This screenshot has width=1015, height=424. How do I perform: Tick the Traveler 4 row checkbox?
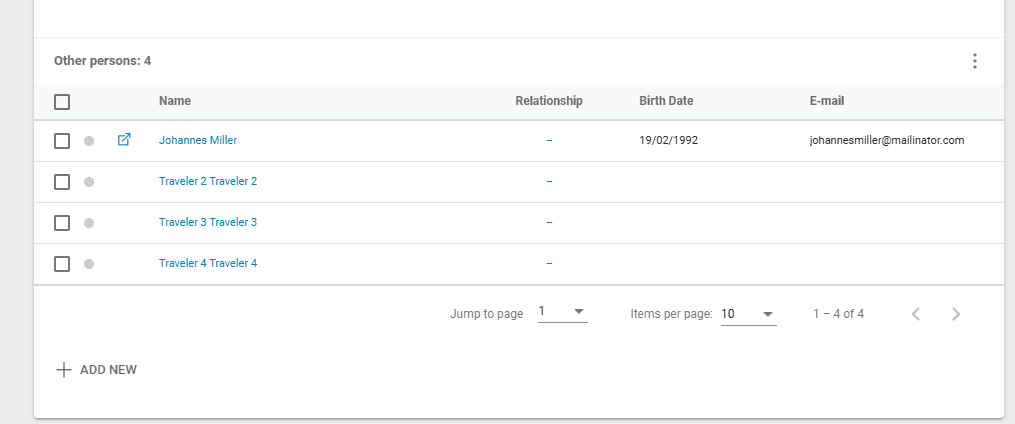pyautogui.click(x=62, y=264)
